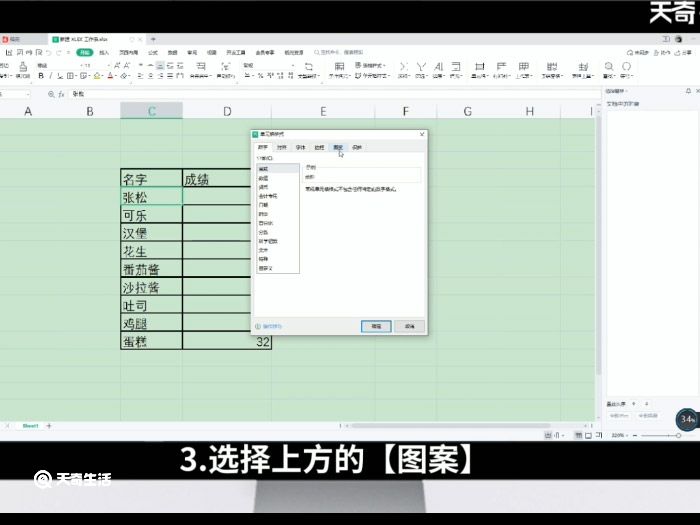
Task: Select the column C header
Action: point(151,111)
